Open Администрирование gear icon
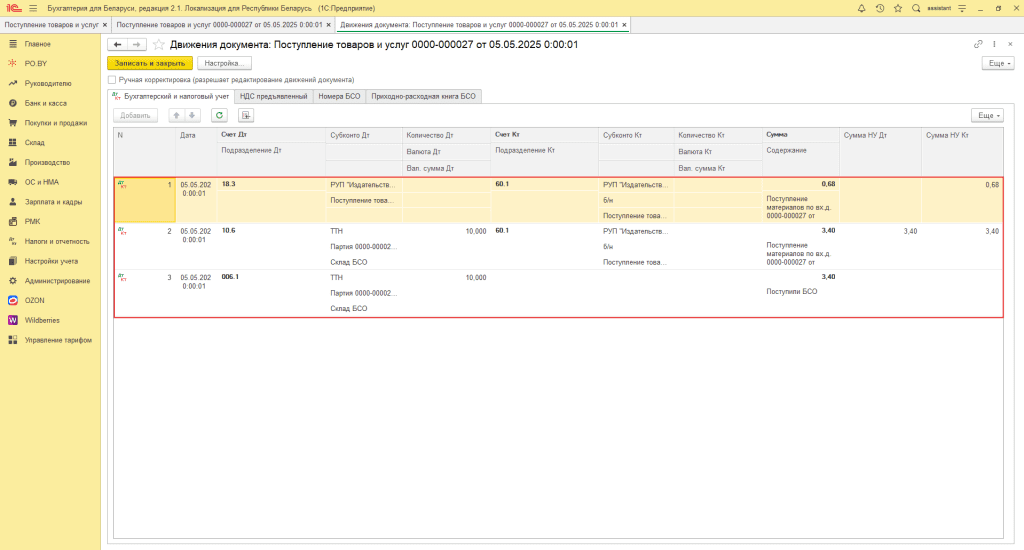Viewport: 1024px width, 550px height. click(x=12, y=281)
